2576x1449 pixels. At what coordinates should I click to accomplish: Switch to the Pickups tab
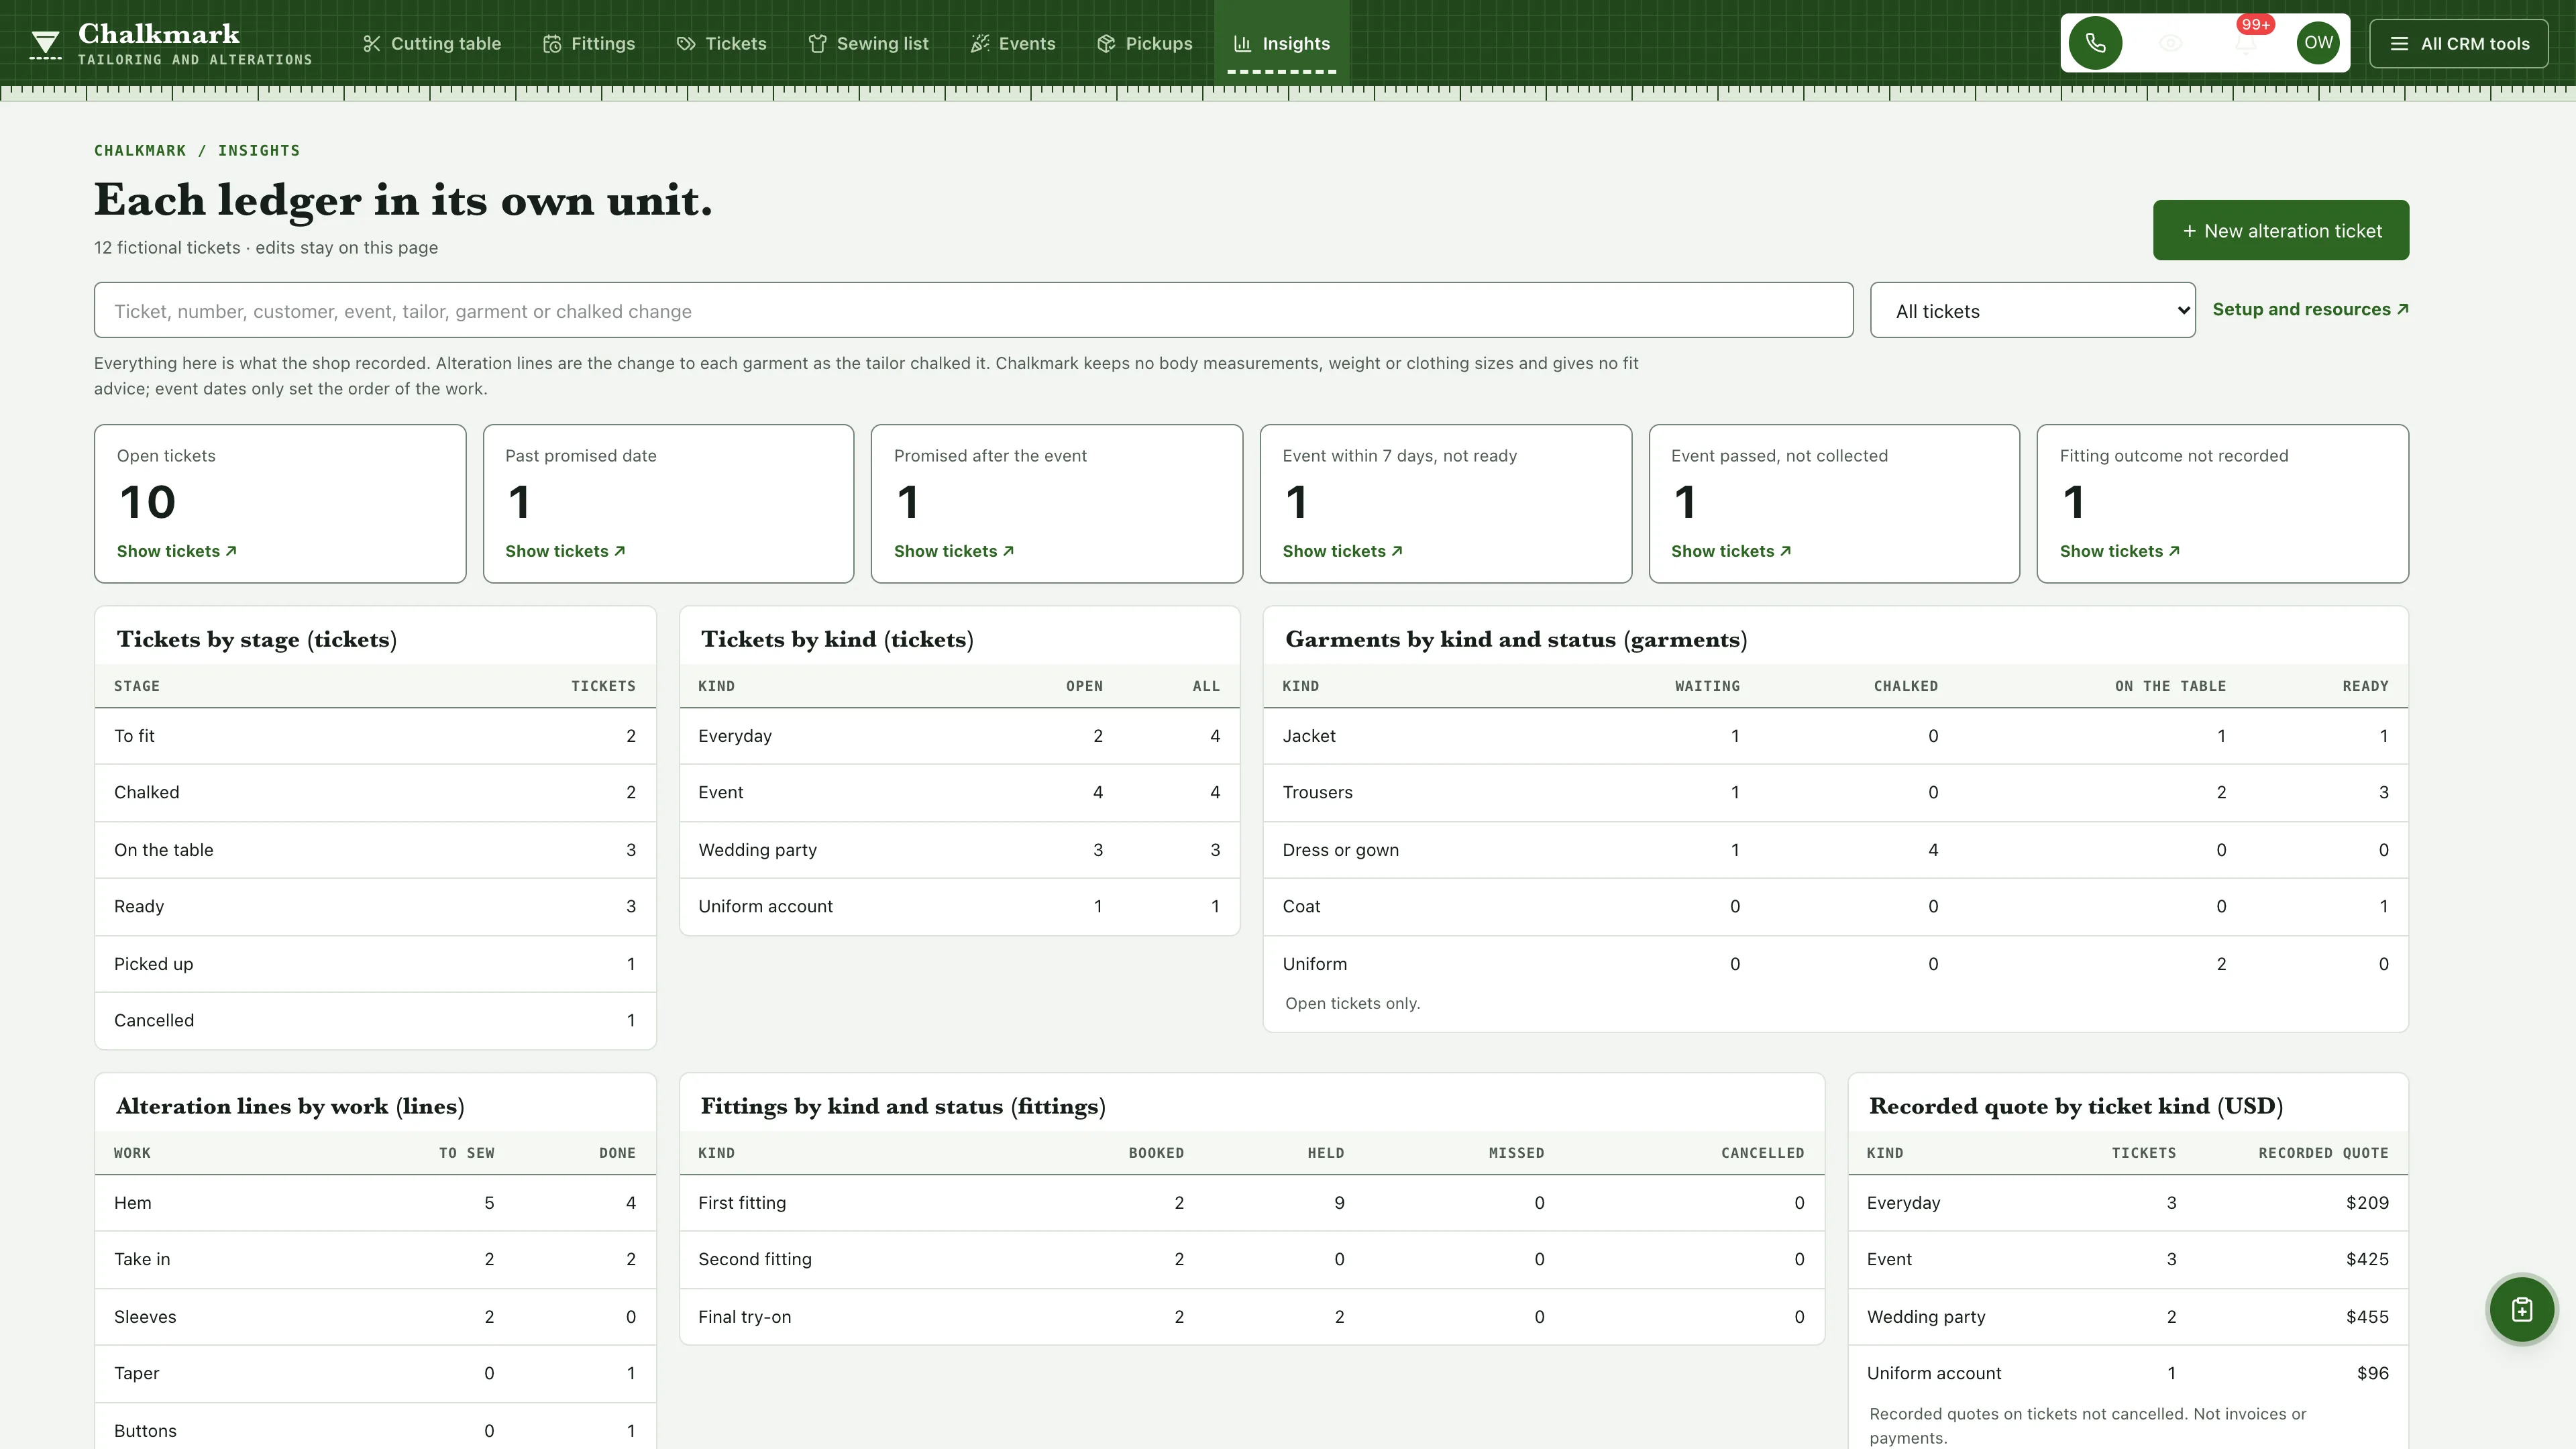(1144, 44)
